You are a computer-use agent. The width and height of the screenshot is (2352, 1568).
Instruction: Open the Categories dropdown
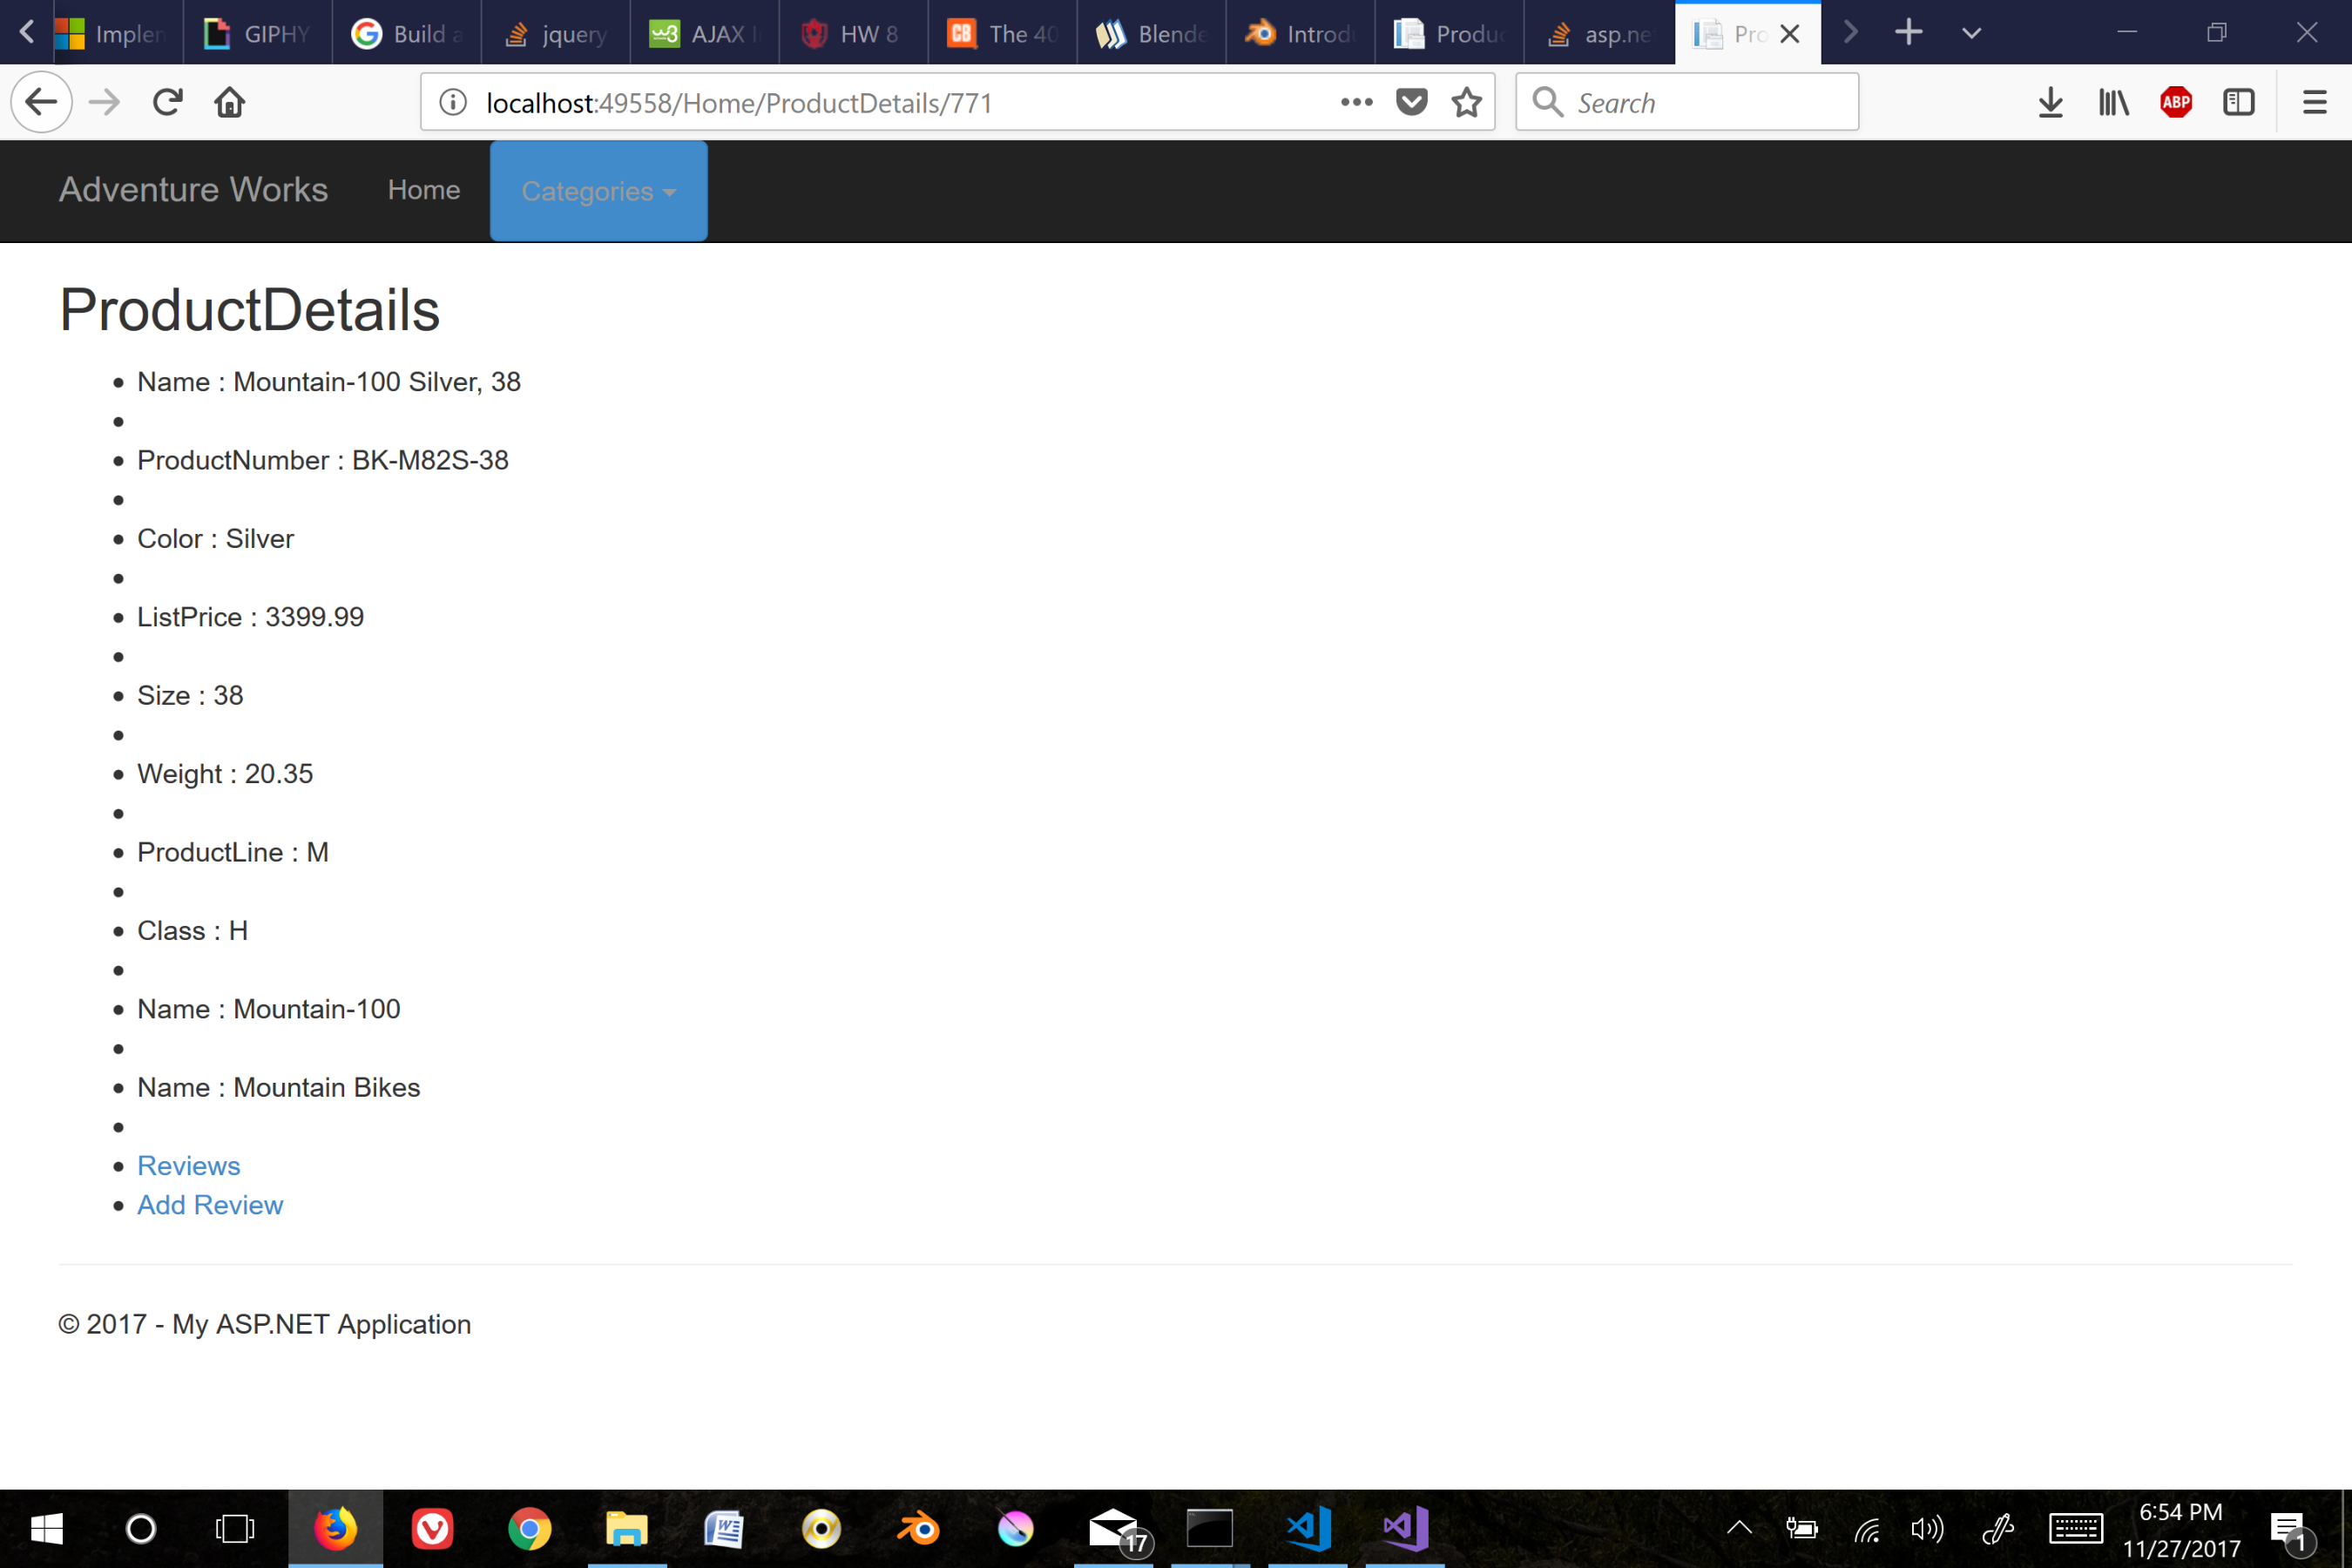598,191
